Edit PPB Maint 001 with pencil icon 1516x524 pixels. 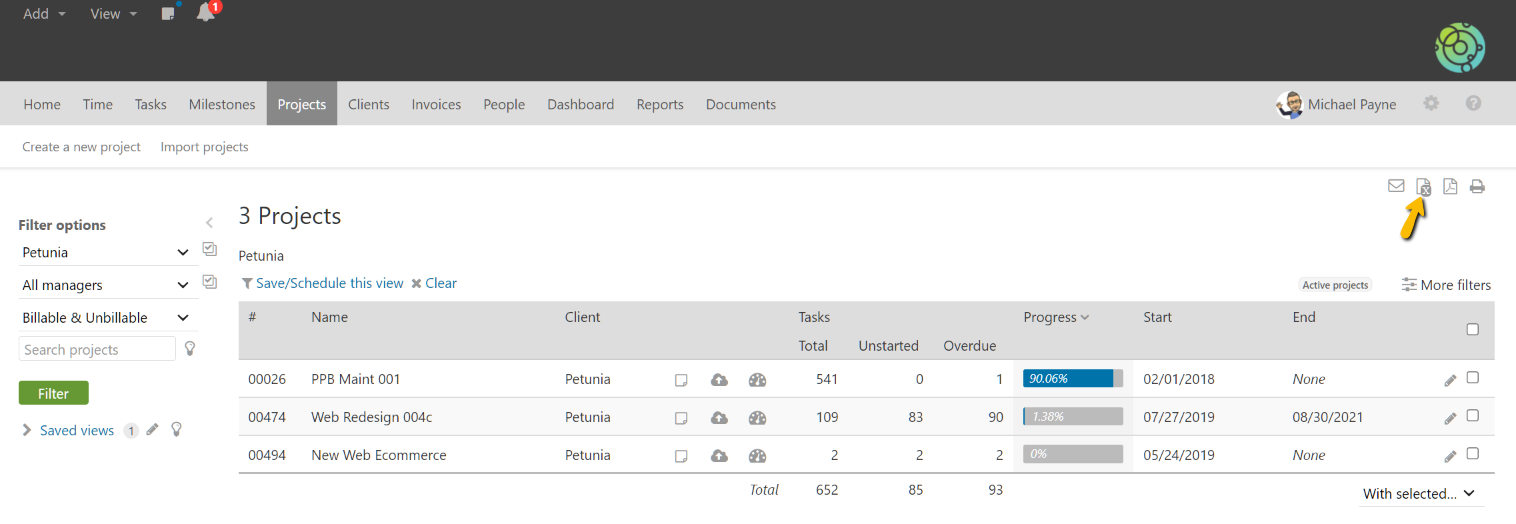coord(1450,380)
